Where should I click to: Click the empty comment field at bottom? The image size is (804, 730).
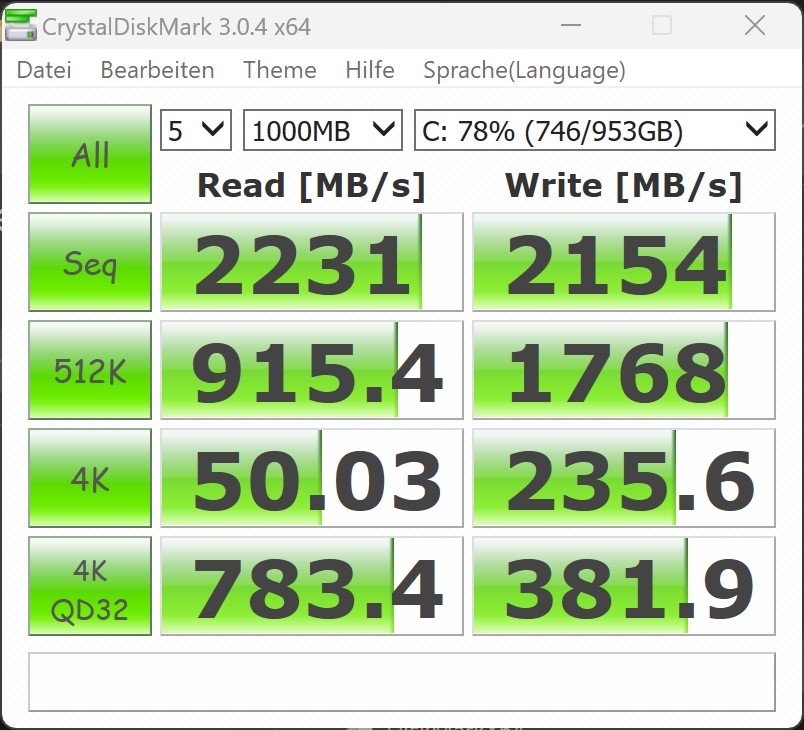(402, 682)
